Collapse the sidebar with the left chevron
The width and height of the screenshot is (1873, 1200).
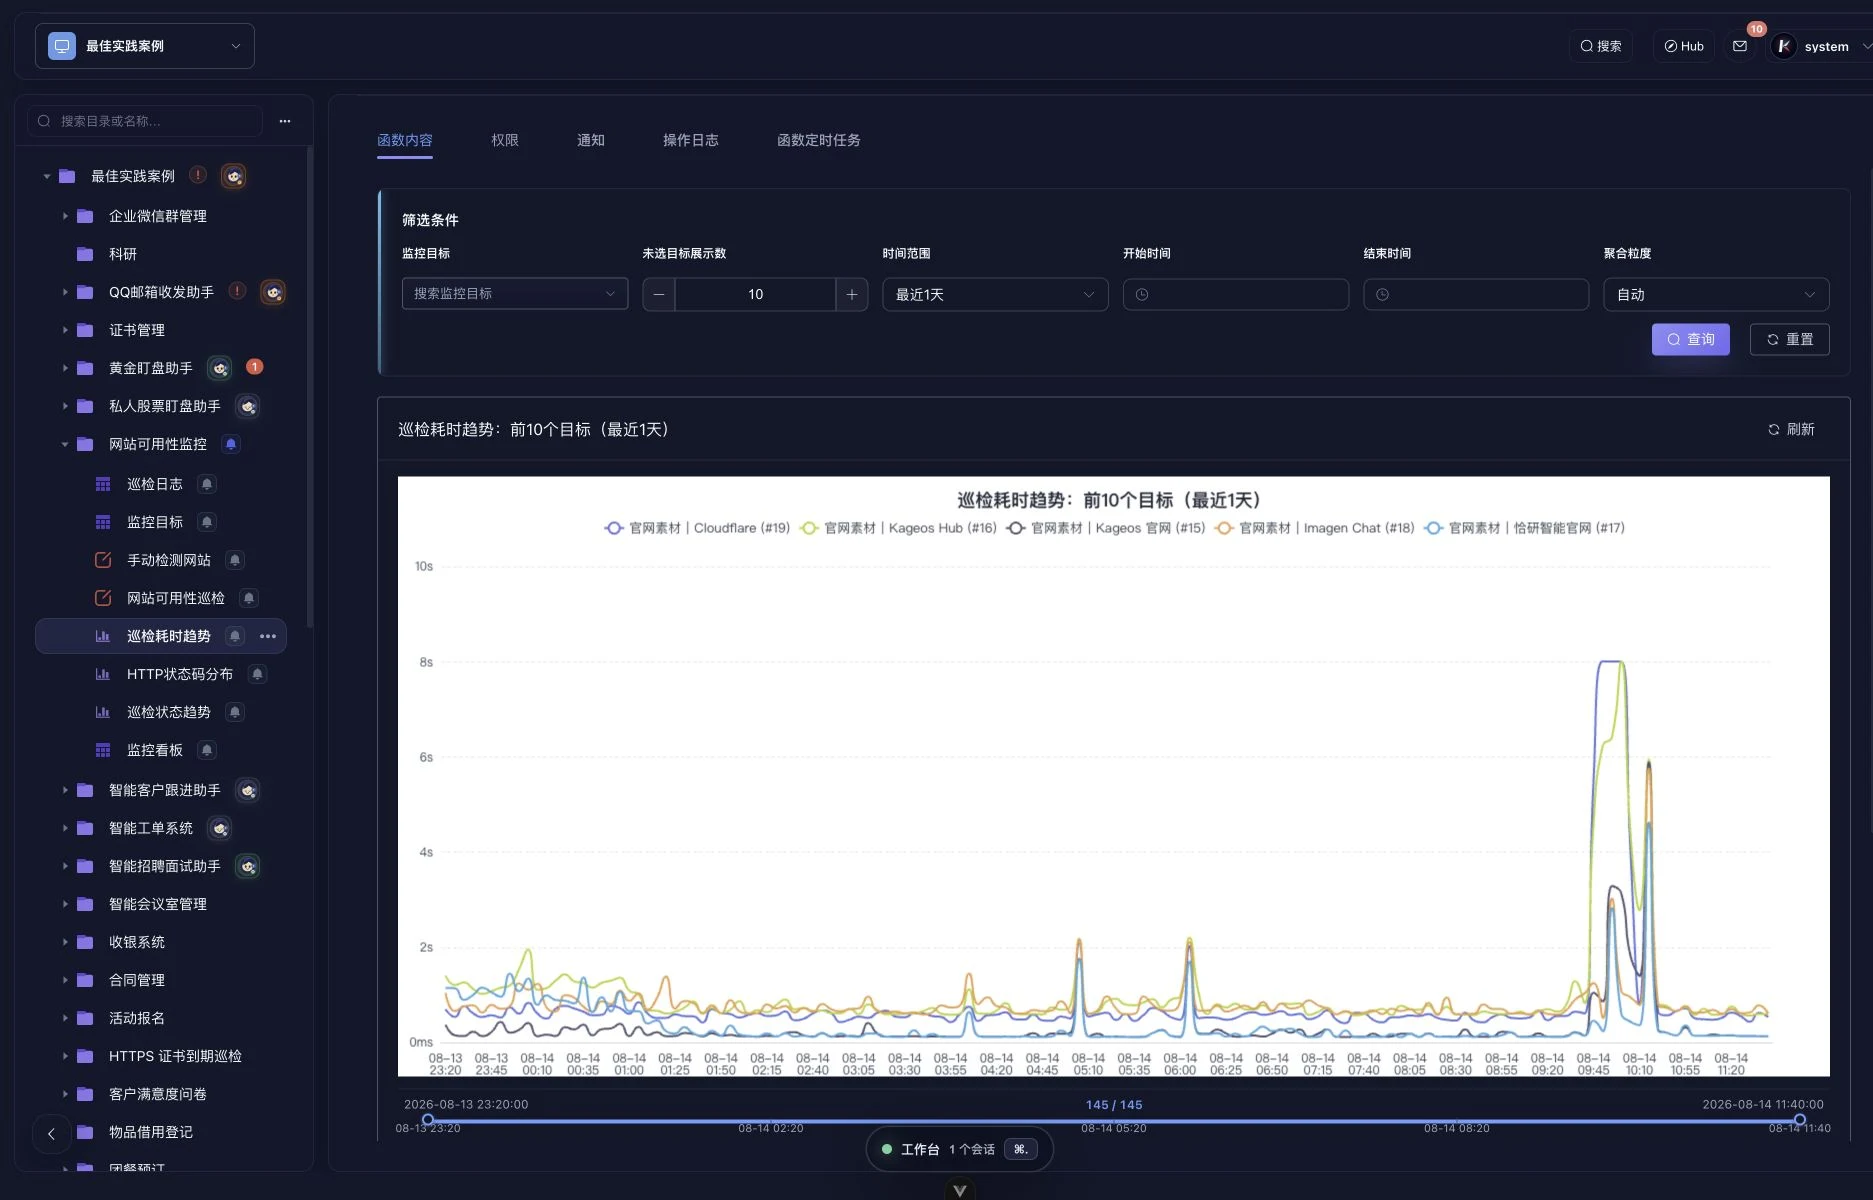(x=52, y=1134)
